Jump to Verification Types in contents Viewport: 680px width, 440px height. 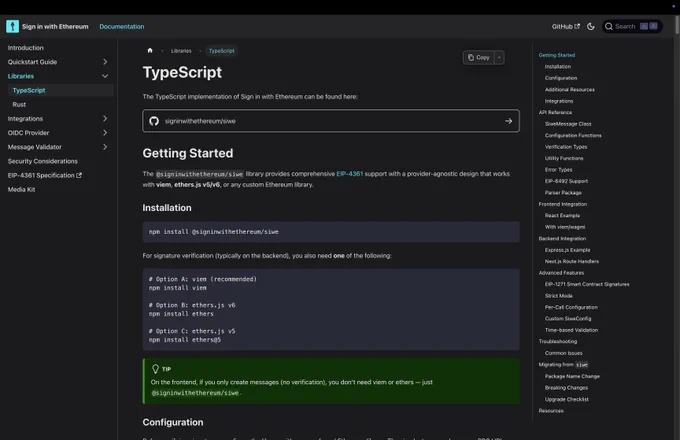566,147
